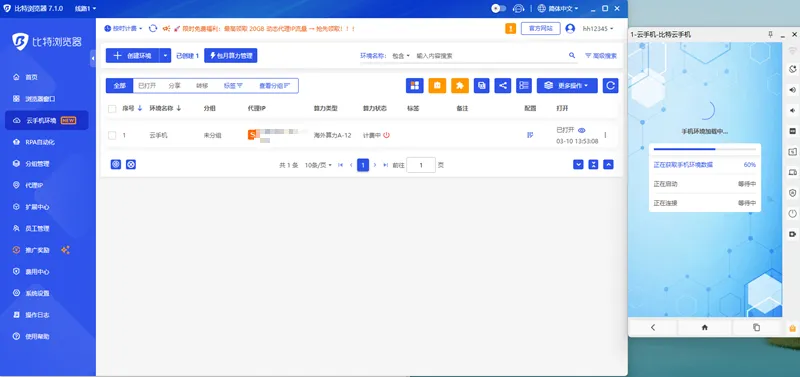Click the eye icon beside 已打开
This screenshot has width=800, height=377.
[582, 130]
